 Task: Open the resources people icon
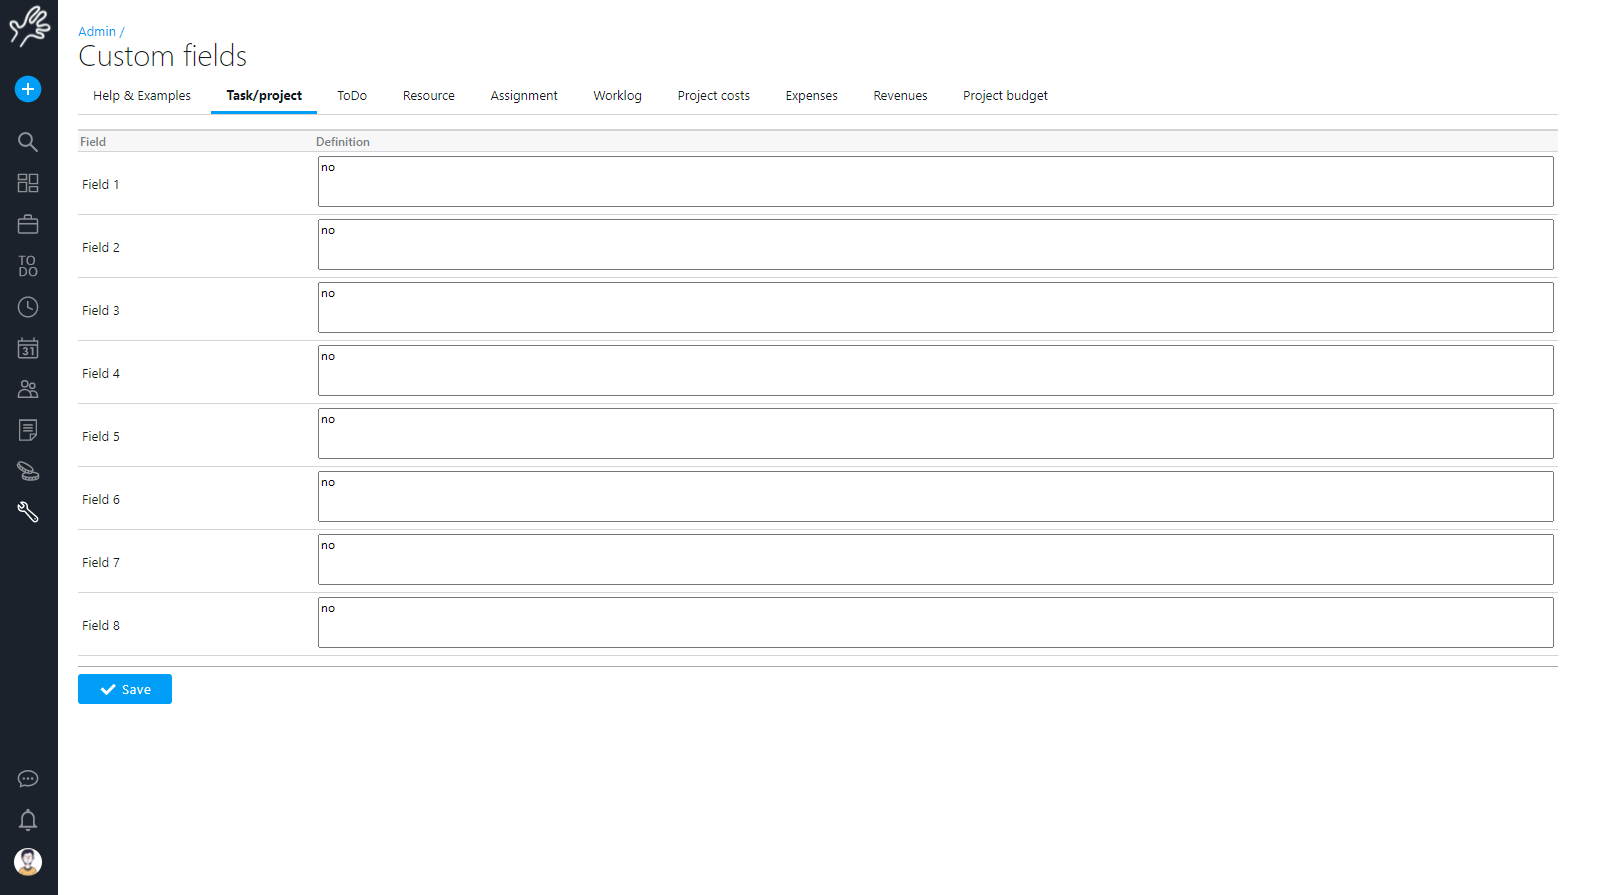28,389
